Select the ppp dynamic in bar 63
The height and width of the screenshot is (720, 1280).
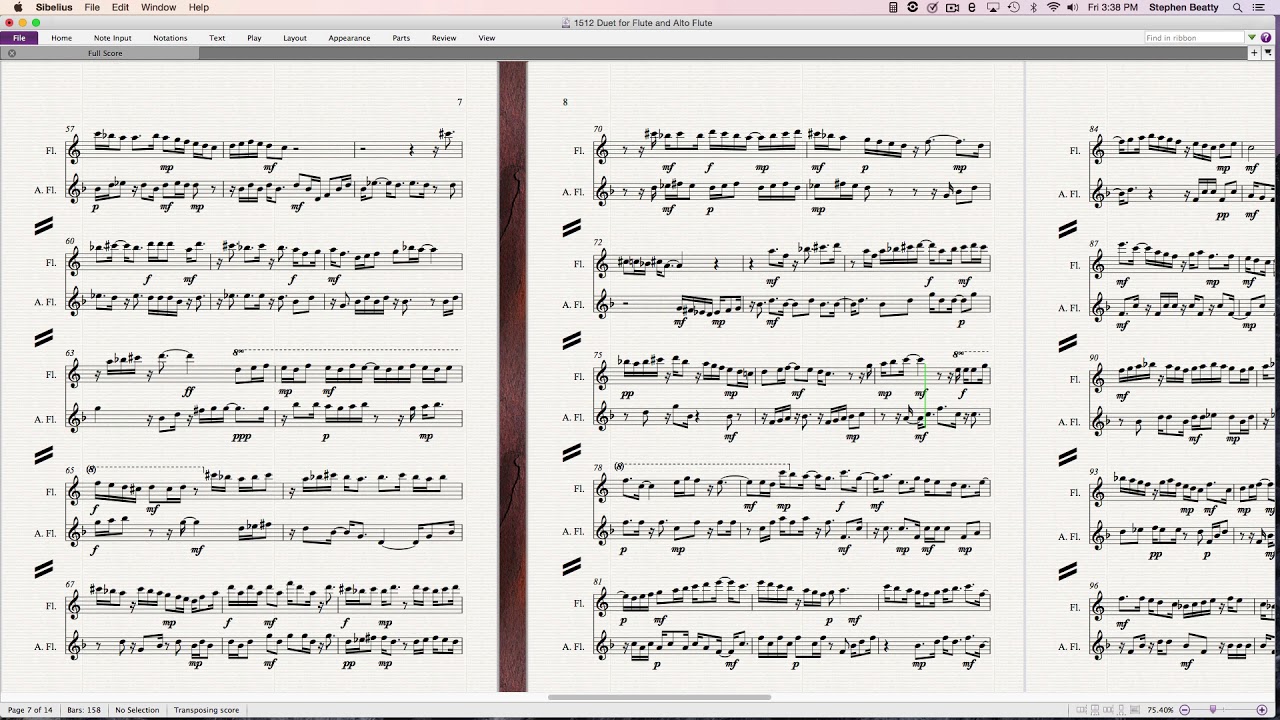(241, 436)
